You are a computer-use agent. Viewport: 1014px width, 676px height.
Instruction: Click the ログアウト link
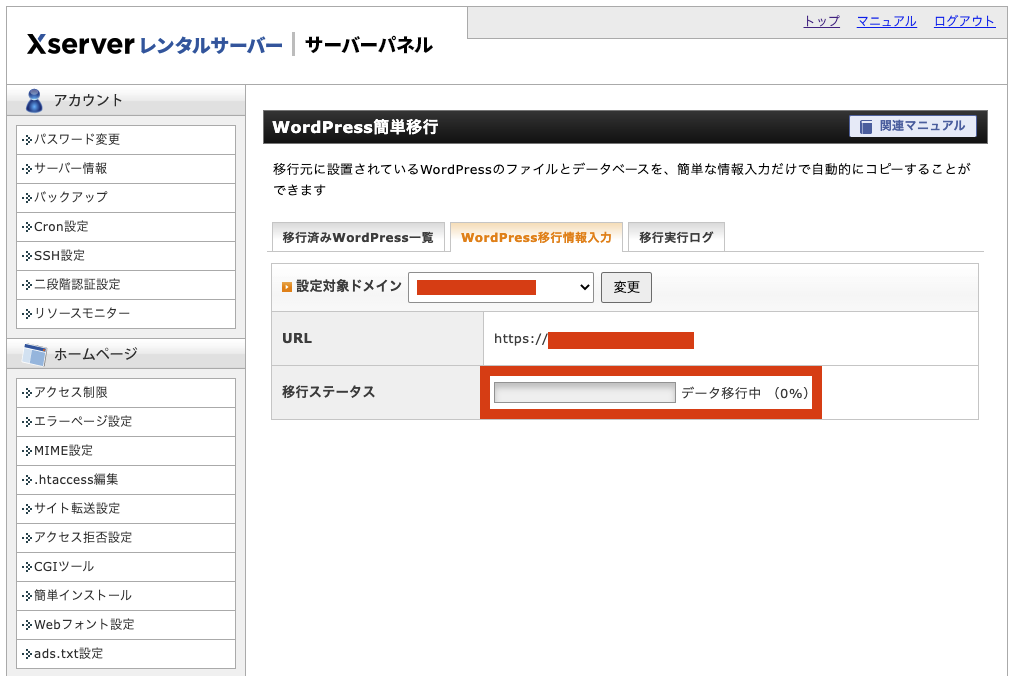(964, 21)
